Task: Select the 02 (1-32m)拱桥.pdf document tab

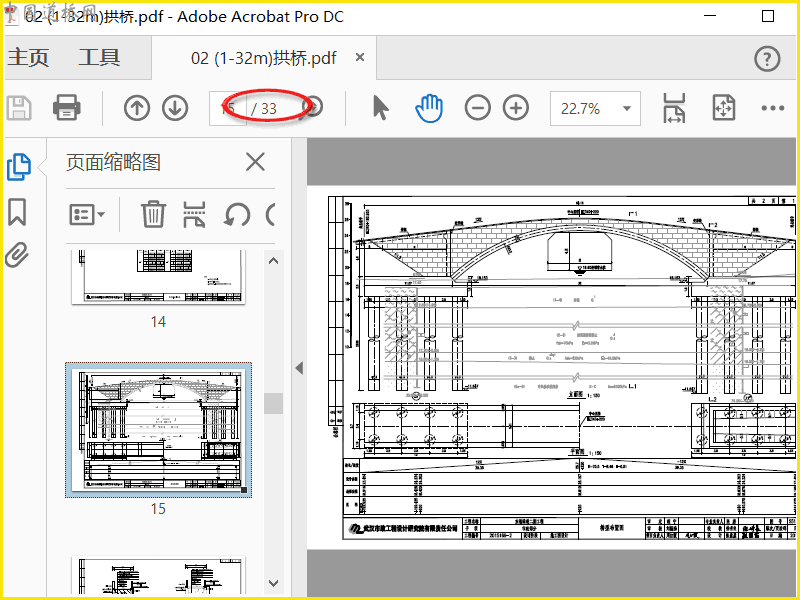Action: [264, 58]
